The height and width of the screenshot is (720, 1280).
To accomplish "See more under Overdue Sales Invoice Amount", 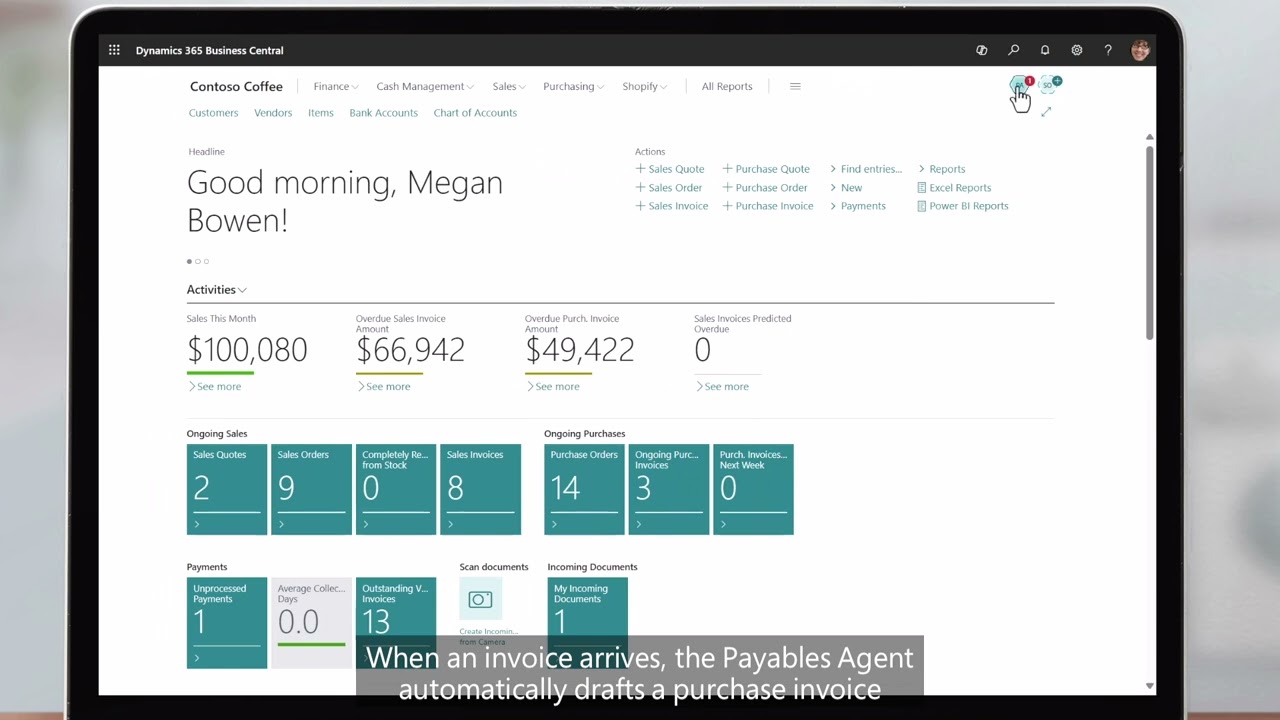I will 383,386.
